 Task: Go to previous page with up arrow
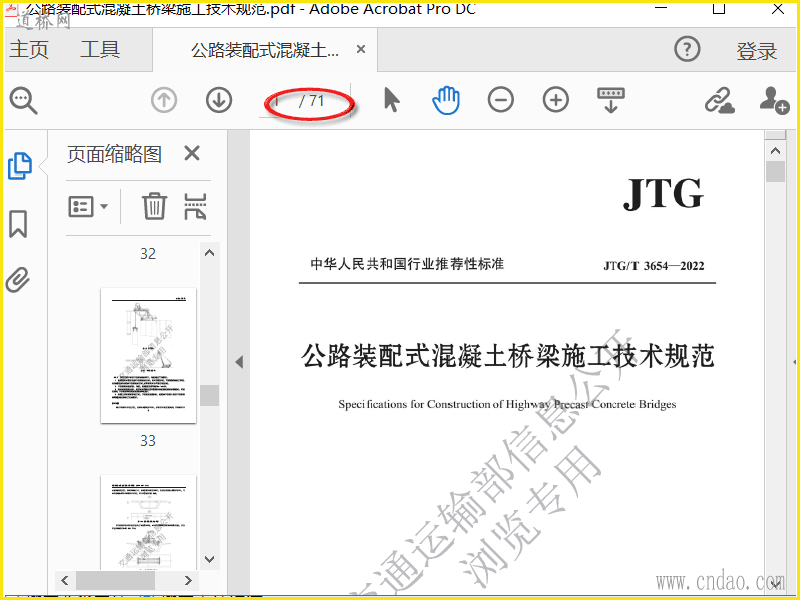pyautogui.click(x=164, y=100)
